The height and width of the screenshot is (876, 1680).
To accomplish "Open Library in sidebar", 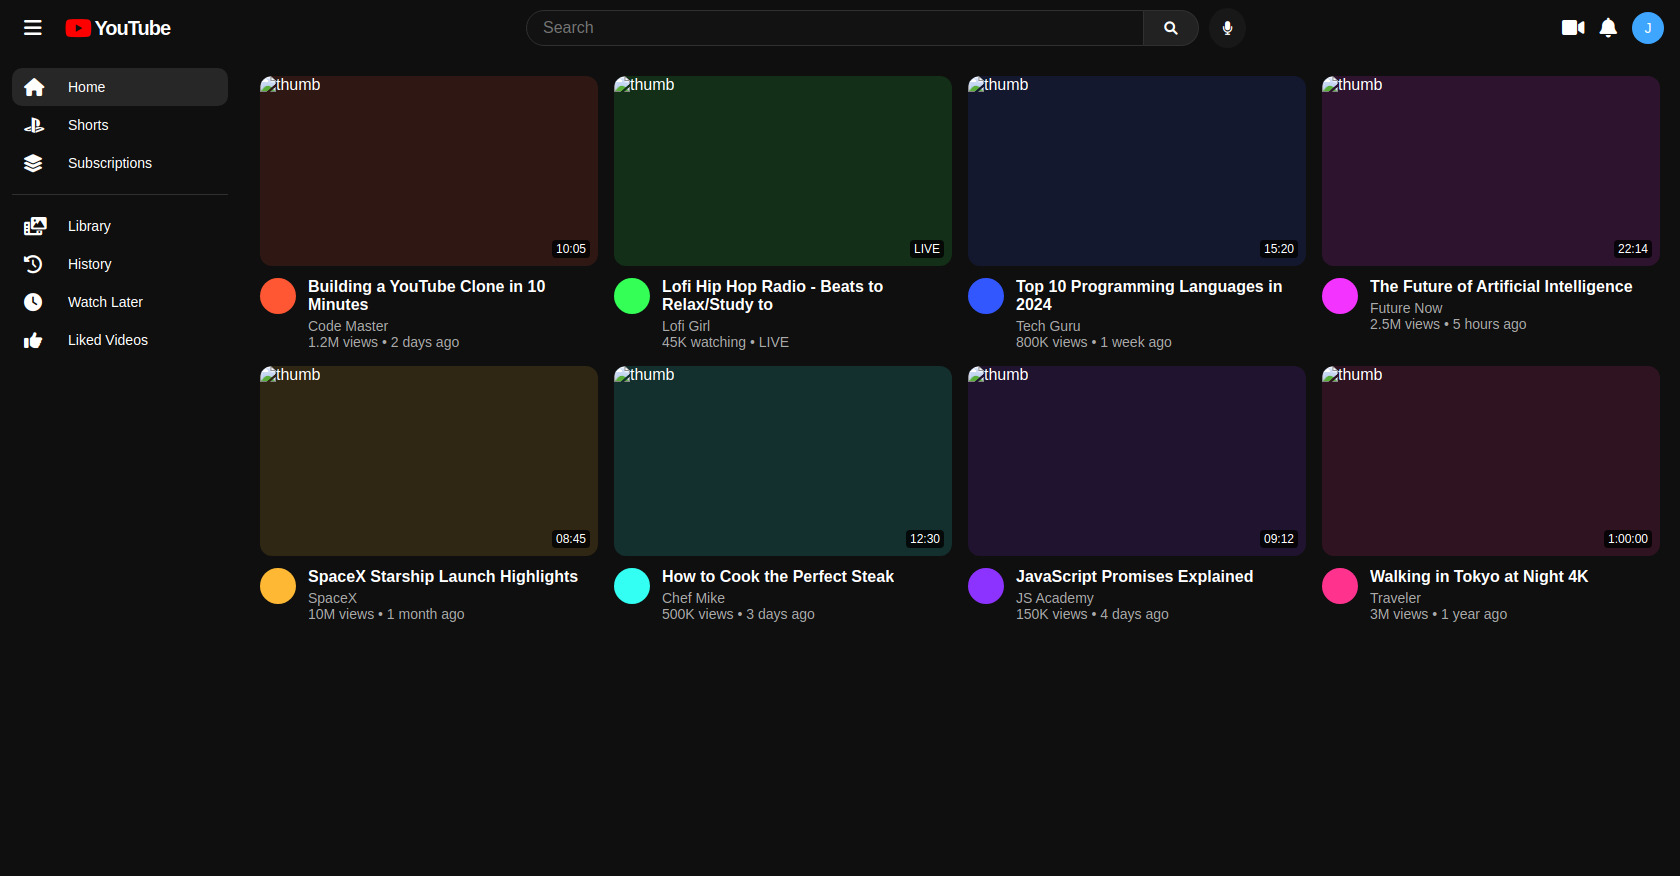I will coord(120,226).
